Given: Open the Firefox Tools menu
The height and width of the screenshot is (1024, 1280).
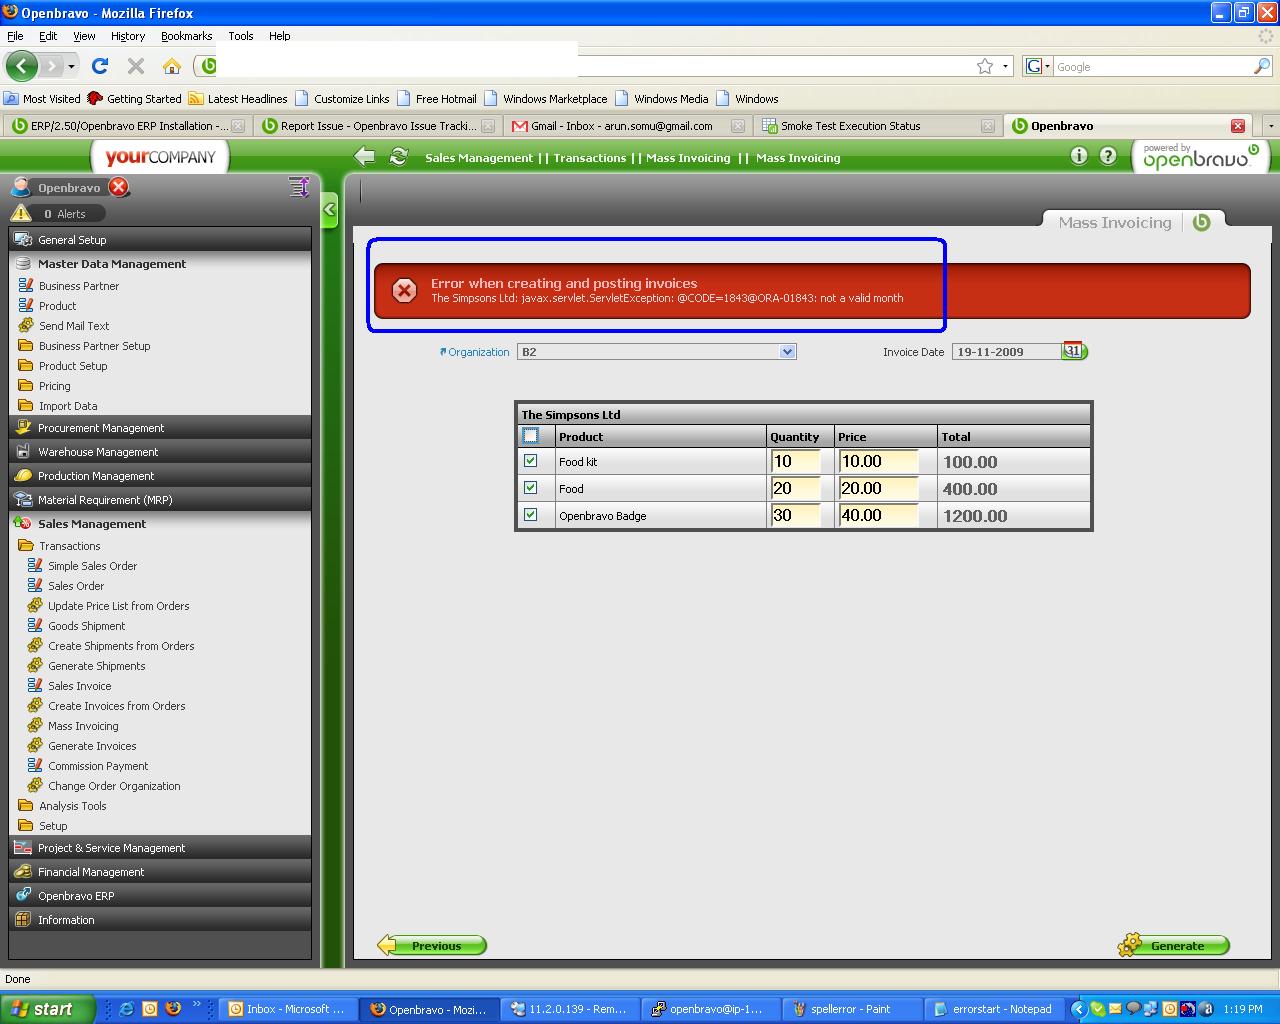Looking at the screenshot, I should point(241,36).
